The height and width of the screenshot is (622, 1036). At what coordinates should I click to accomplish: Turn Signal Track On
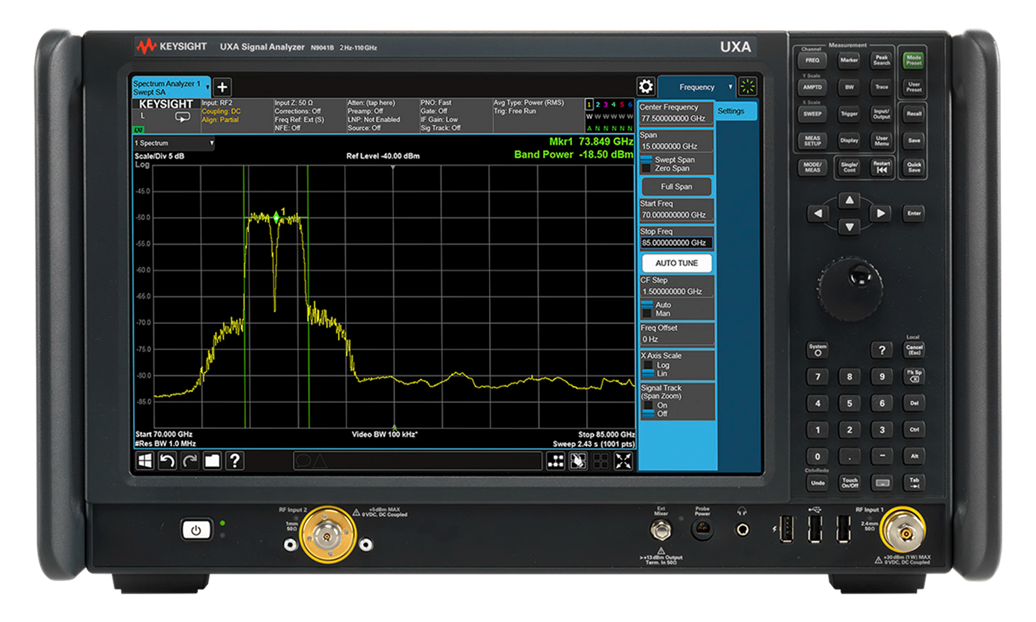click(x=655, y=405)
